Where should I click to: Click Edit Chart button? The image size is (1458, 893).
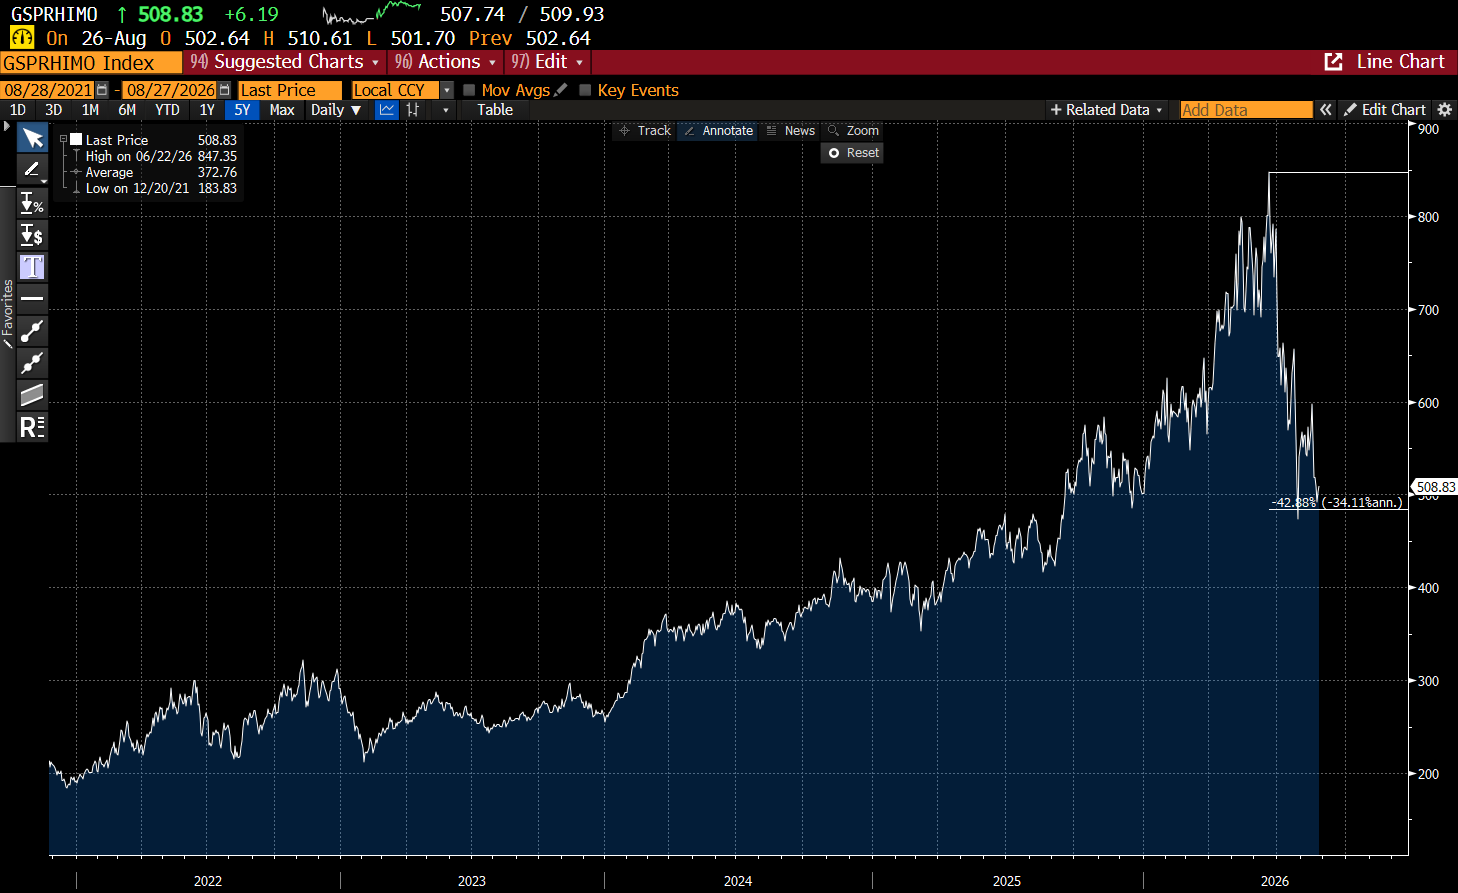point(1384,110)
